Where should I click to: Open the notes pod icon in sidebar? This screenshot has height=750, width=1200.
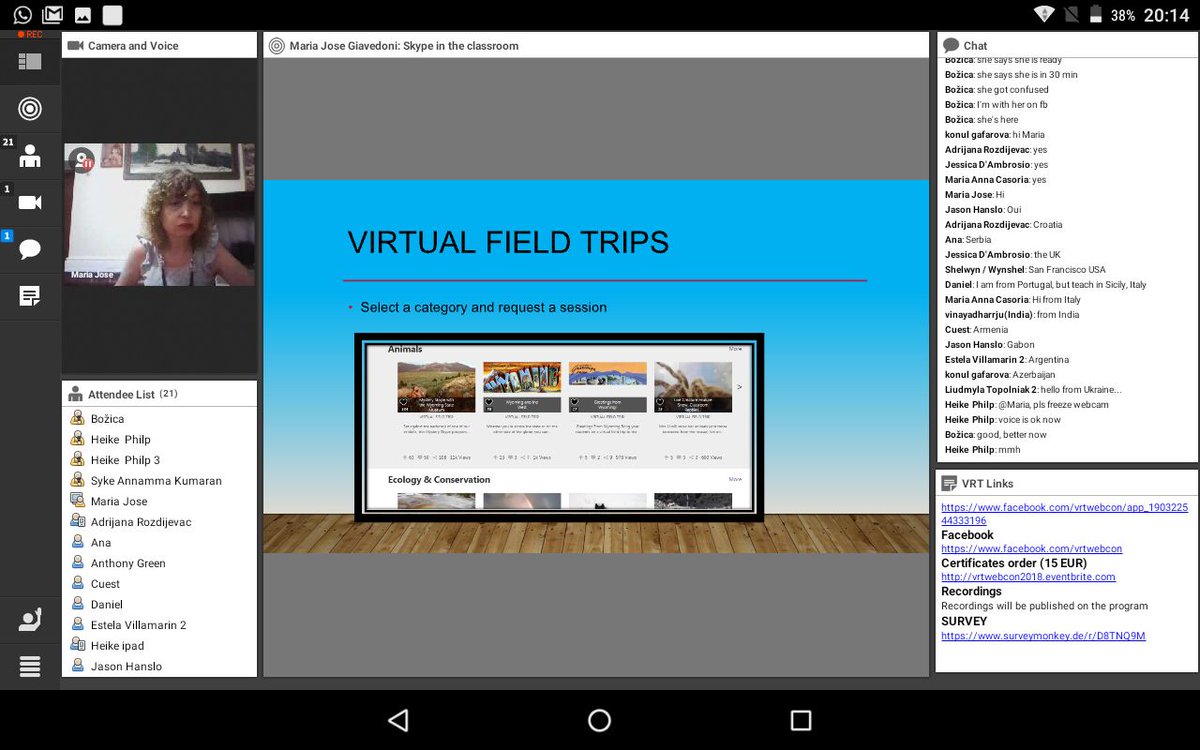coord(30,296)
